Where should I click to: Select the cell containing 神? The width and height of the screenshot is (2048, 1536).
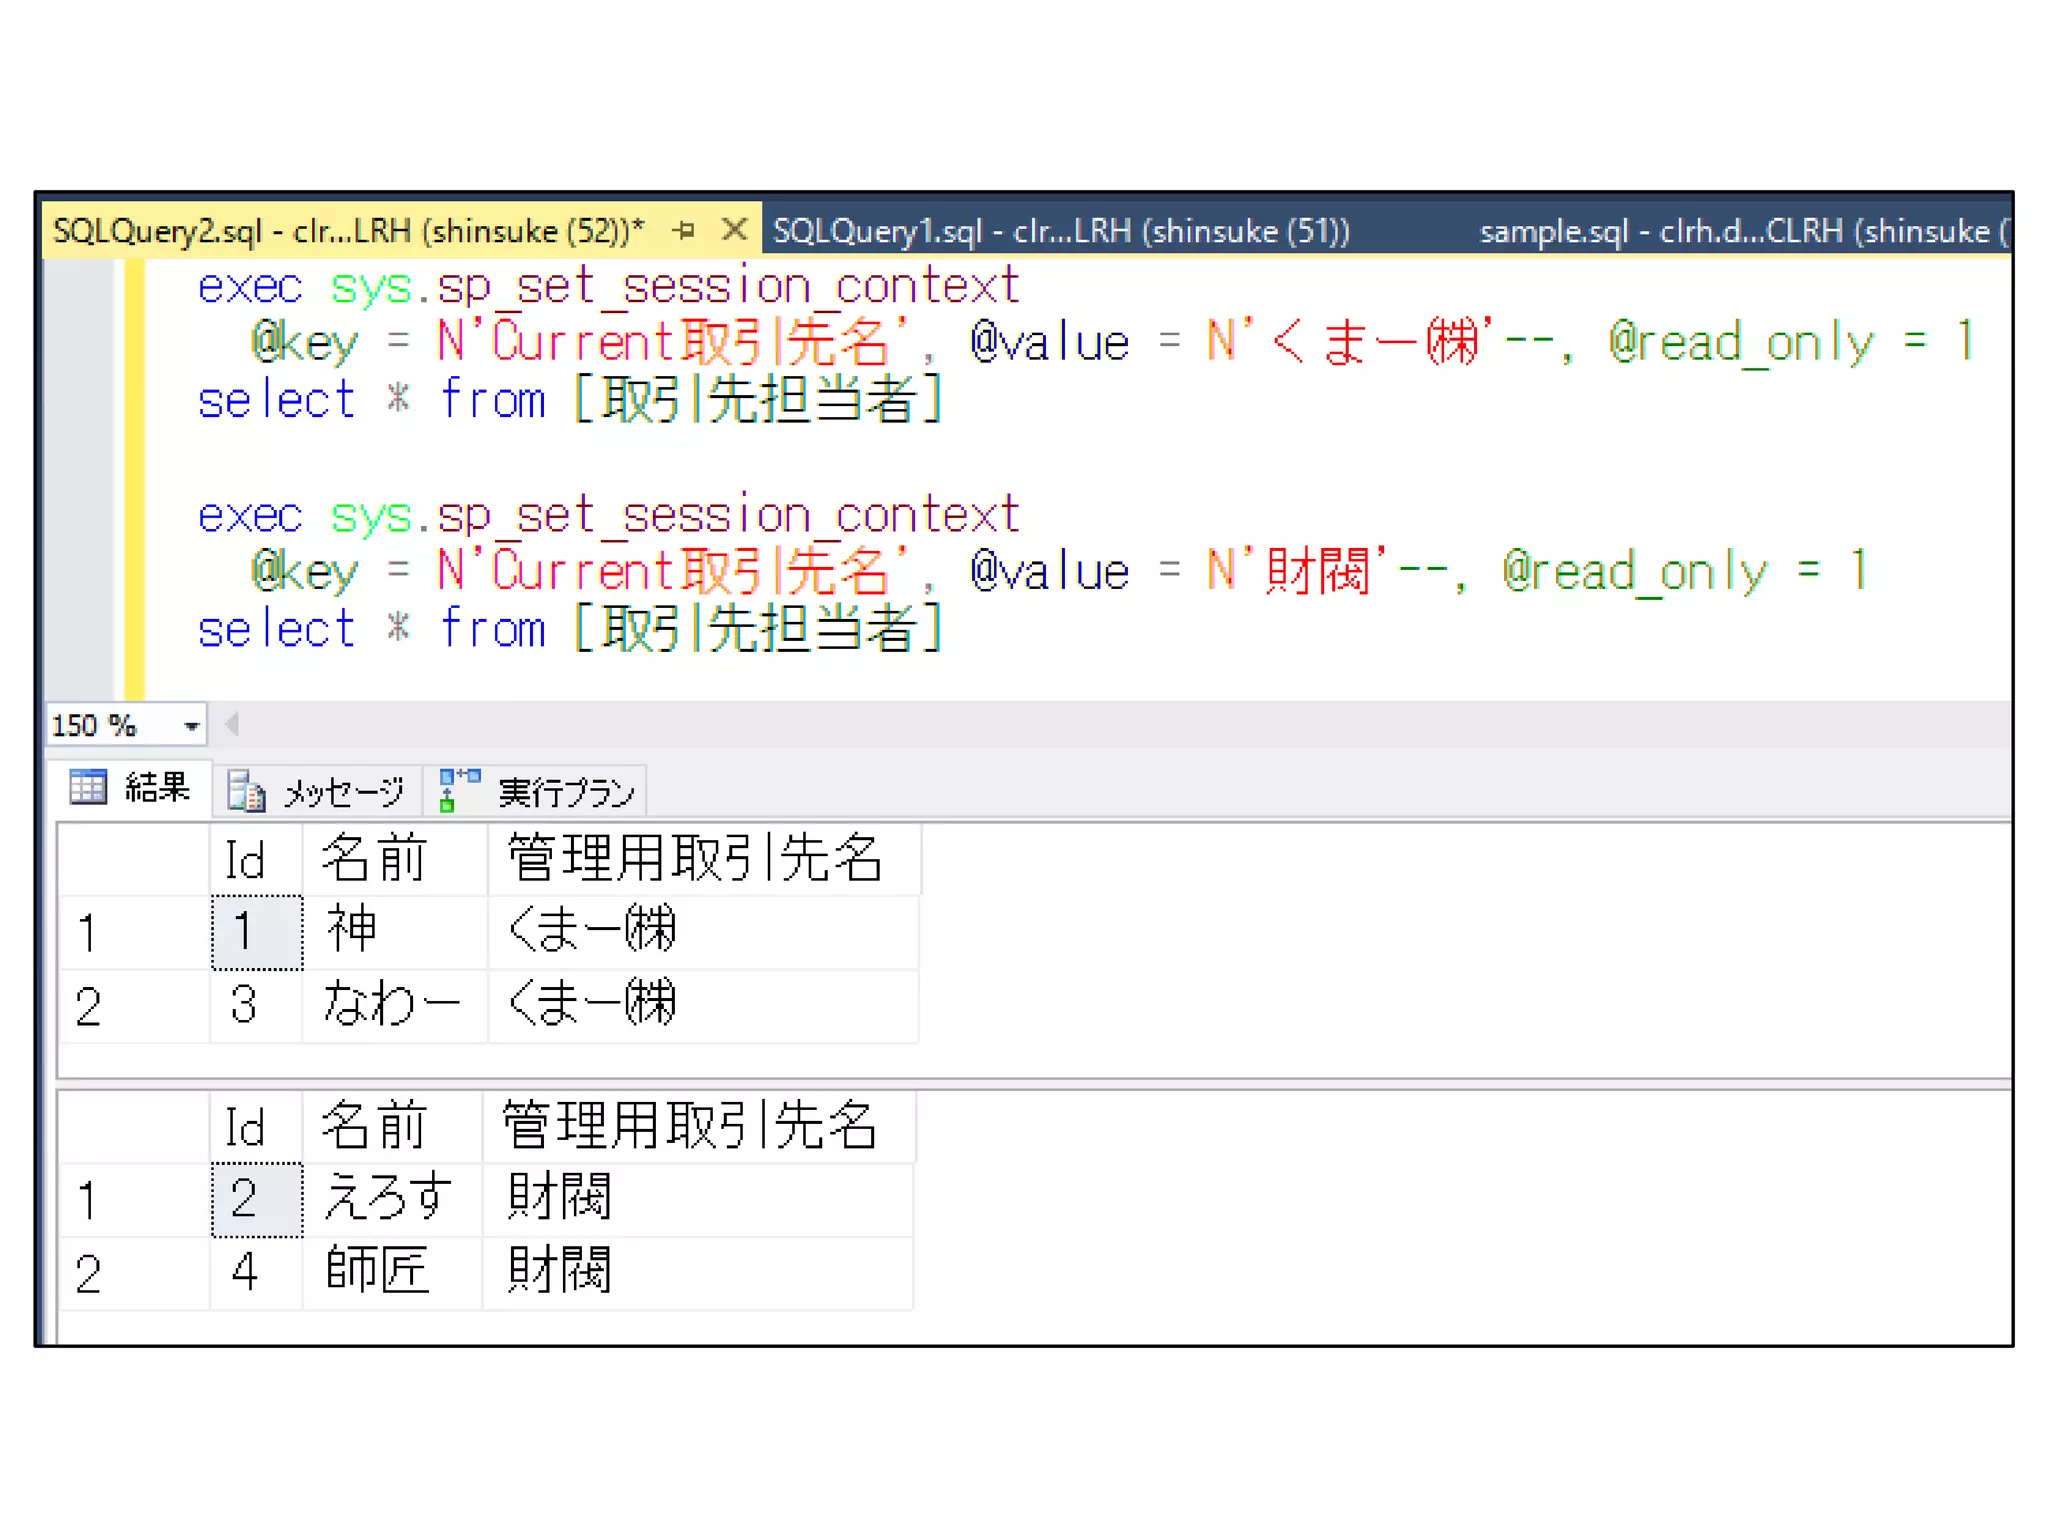click(x=352, y=931)
